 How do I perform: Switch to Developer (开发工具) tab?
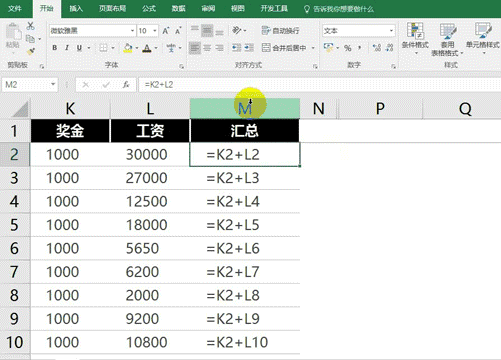click(274, 9)
